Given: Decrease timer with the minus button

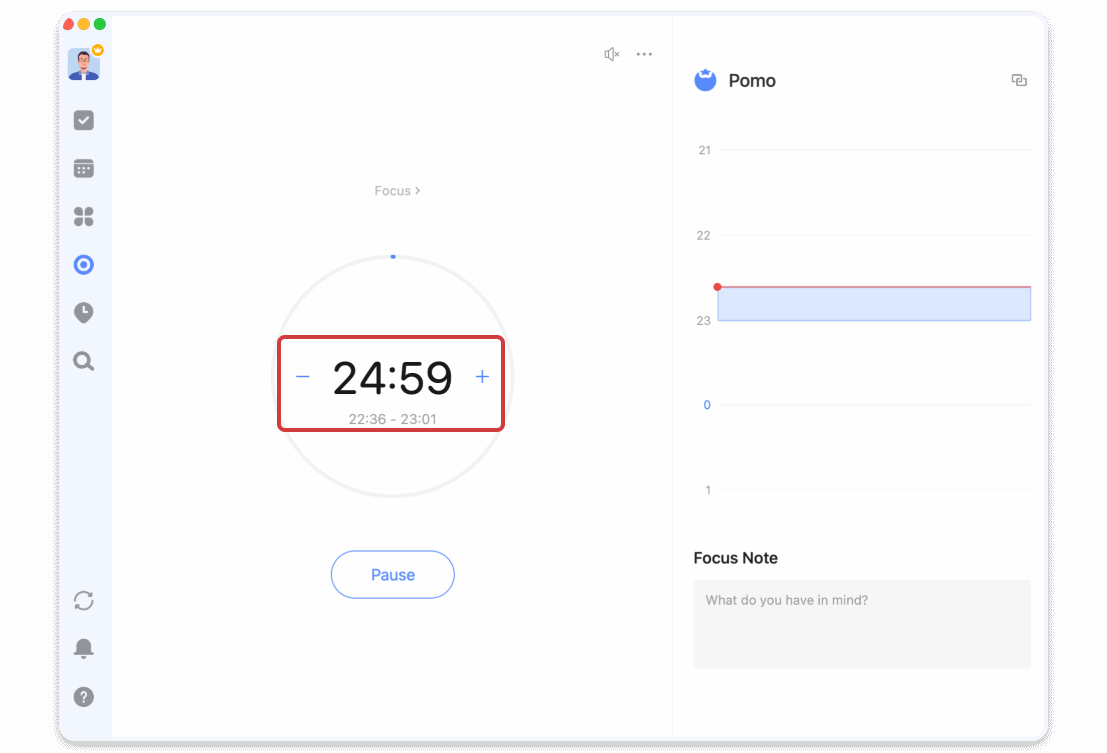Looking at the screenshot, I should pos(303,377).
